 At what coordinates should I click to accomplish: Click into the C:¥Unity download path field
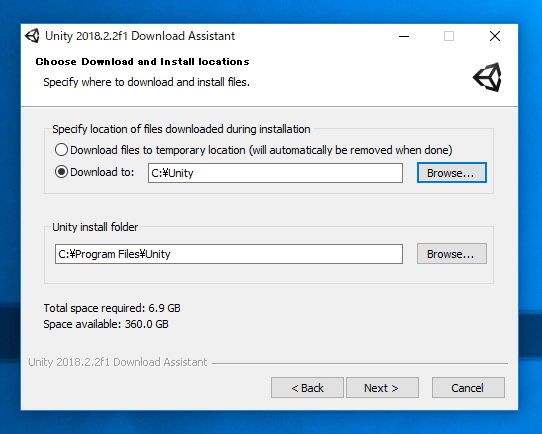pos(275,173)
